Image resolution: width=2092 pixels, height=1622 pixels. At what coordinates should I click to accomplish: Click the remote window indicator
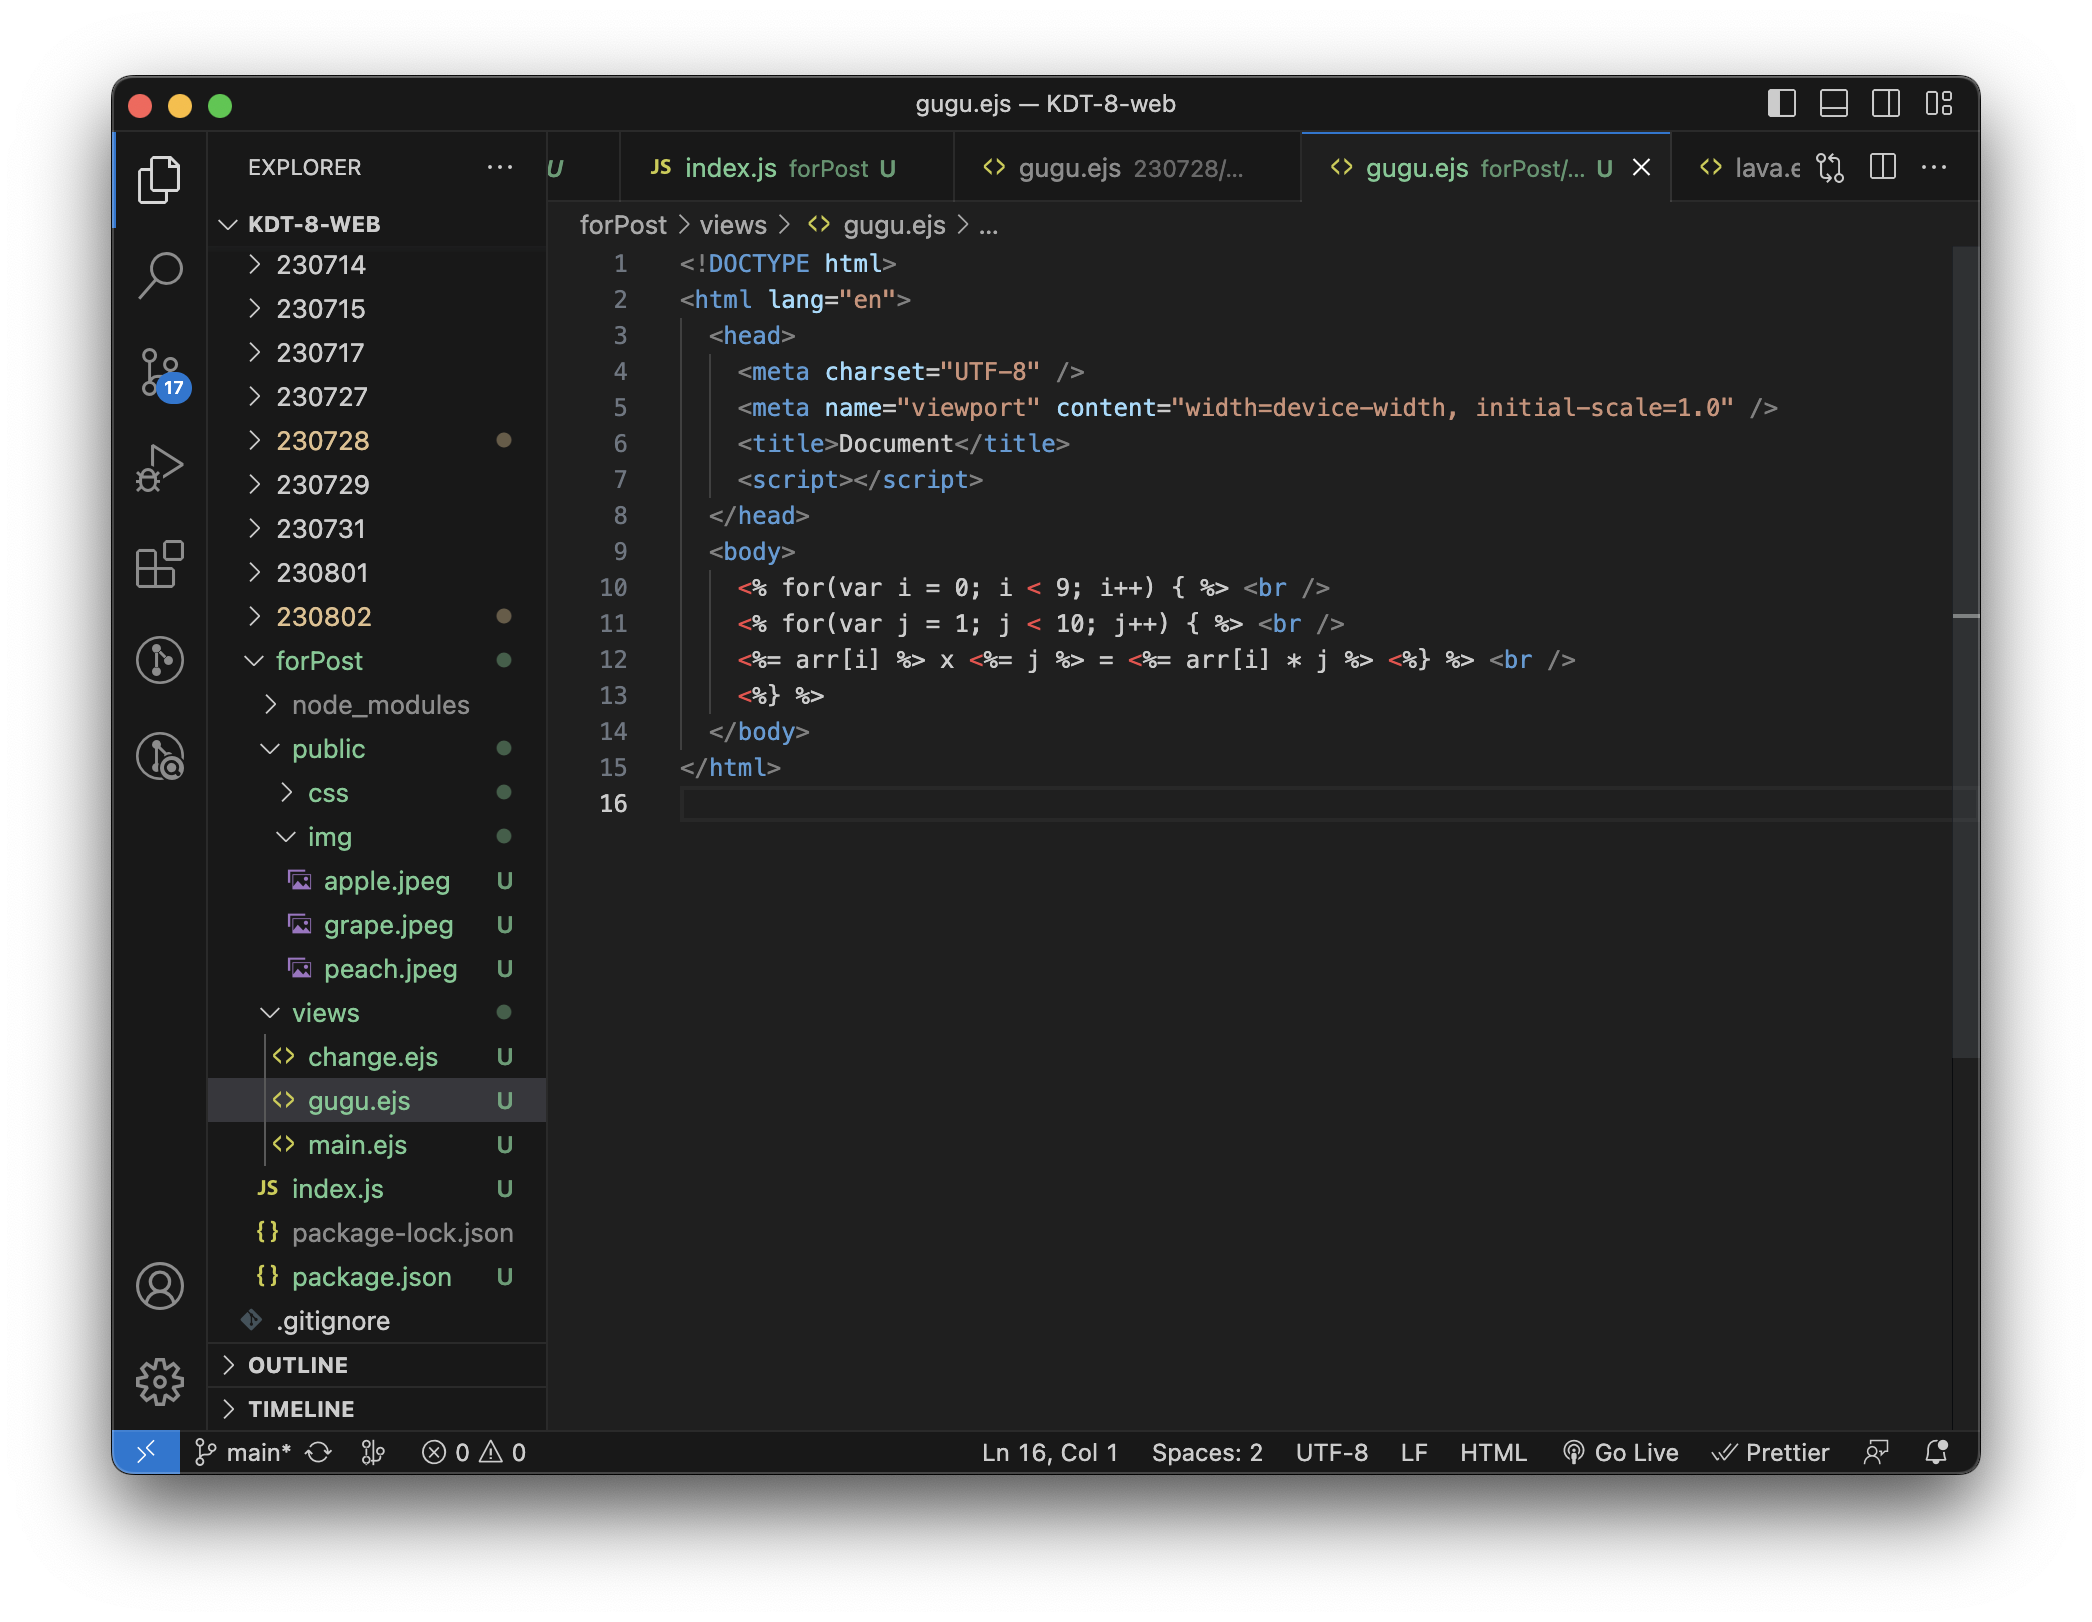pos(146,1452)
